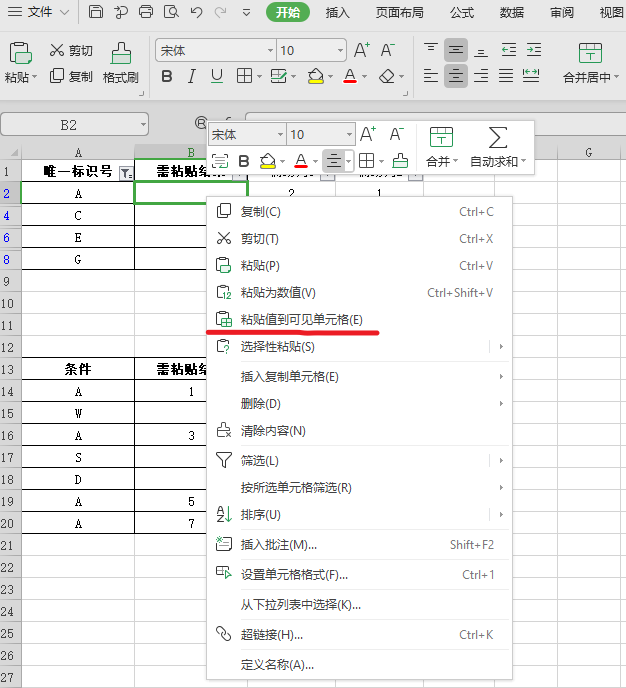The width and height of the screenshot is (626, 688).
Task: Click the ribbon eraser clear icon
Action: click(x=387, y=76)
